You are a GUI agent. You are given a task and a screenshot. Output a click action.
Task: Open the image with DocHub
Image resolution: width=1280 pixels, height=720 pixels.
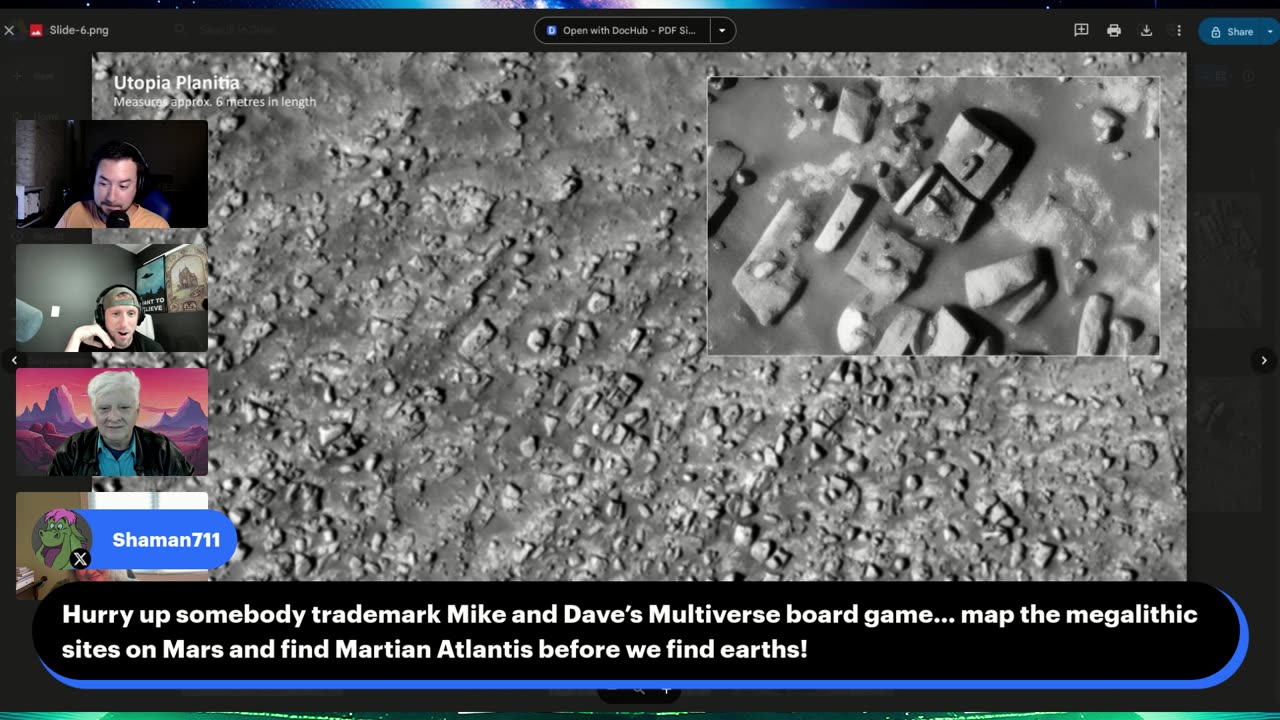[x=622, y=31]
